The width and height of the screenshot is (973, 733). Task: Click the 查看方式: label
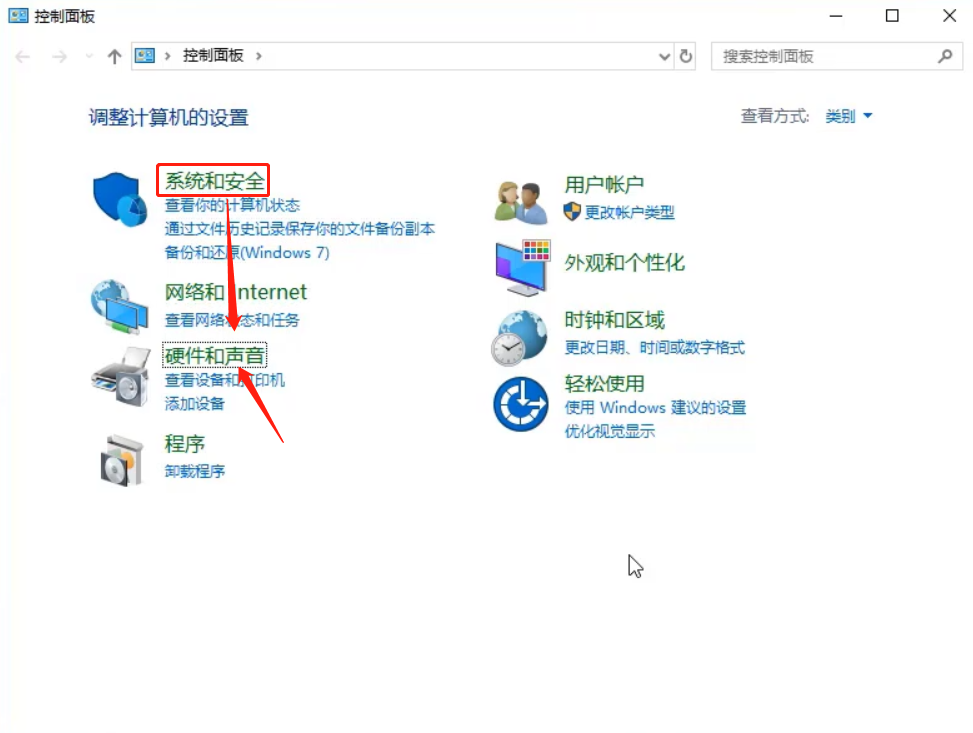(x=774, y=116)
